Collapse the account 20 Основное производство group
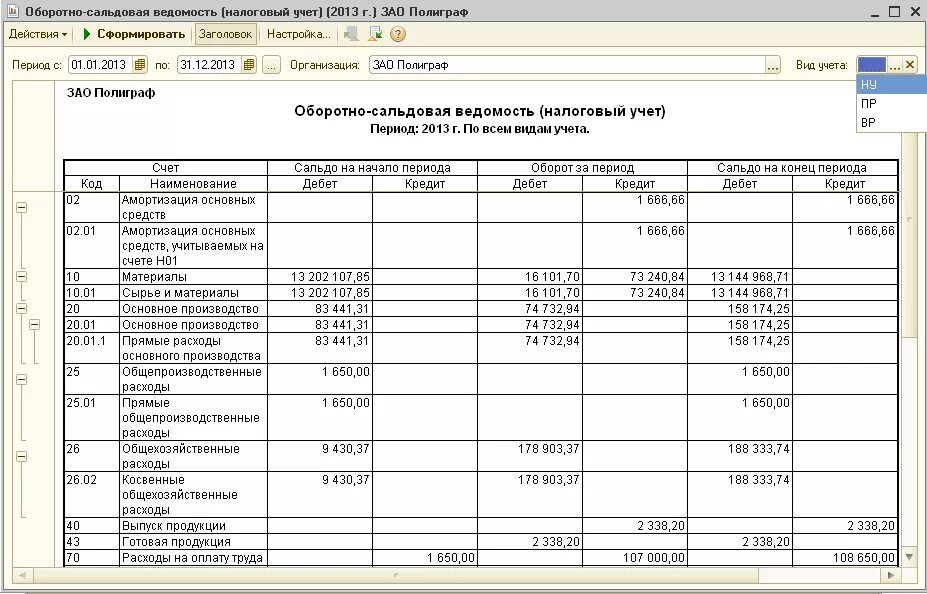This screenshot has height=594, width=927. [x=21, y=309]
